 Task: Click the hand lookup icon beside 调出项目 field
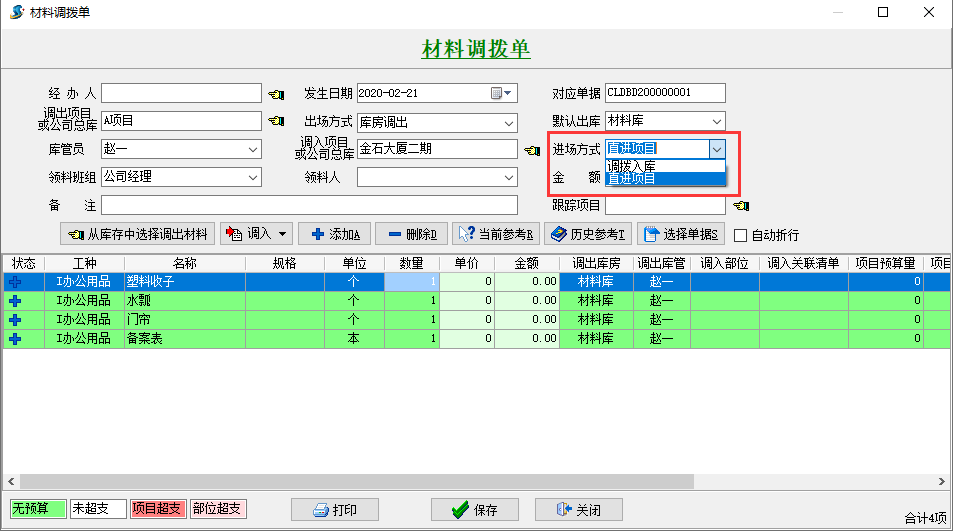coord(276,122)
